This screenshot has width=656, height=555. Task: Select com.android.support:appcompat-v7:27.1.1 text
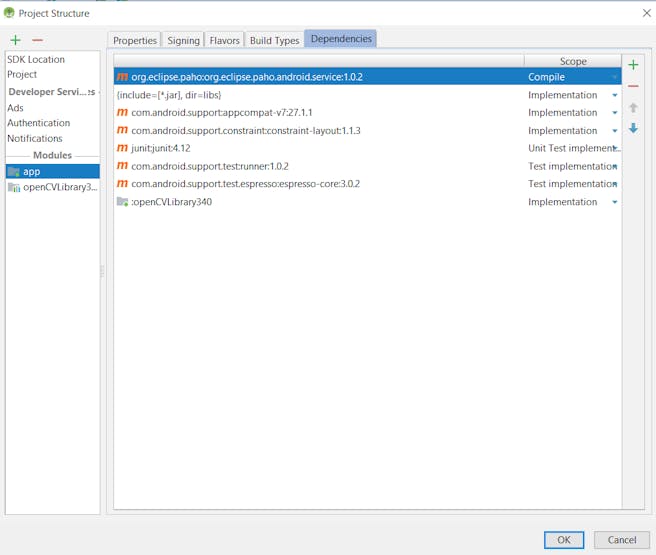click(x=222, y=113)
